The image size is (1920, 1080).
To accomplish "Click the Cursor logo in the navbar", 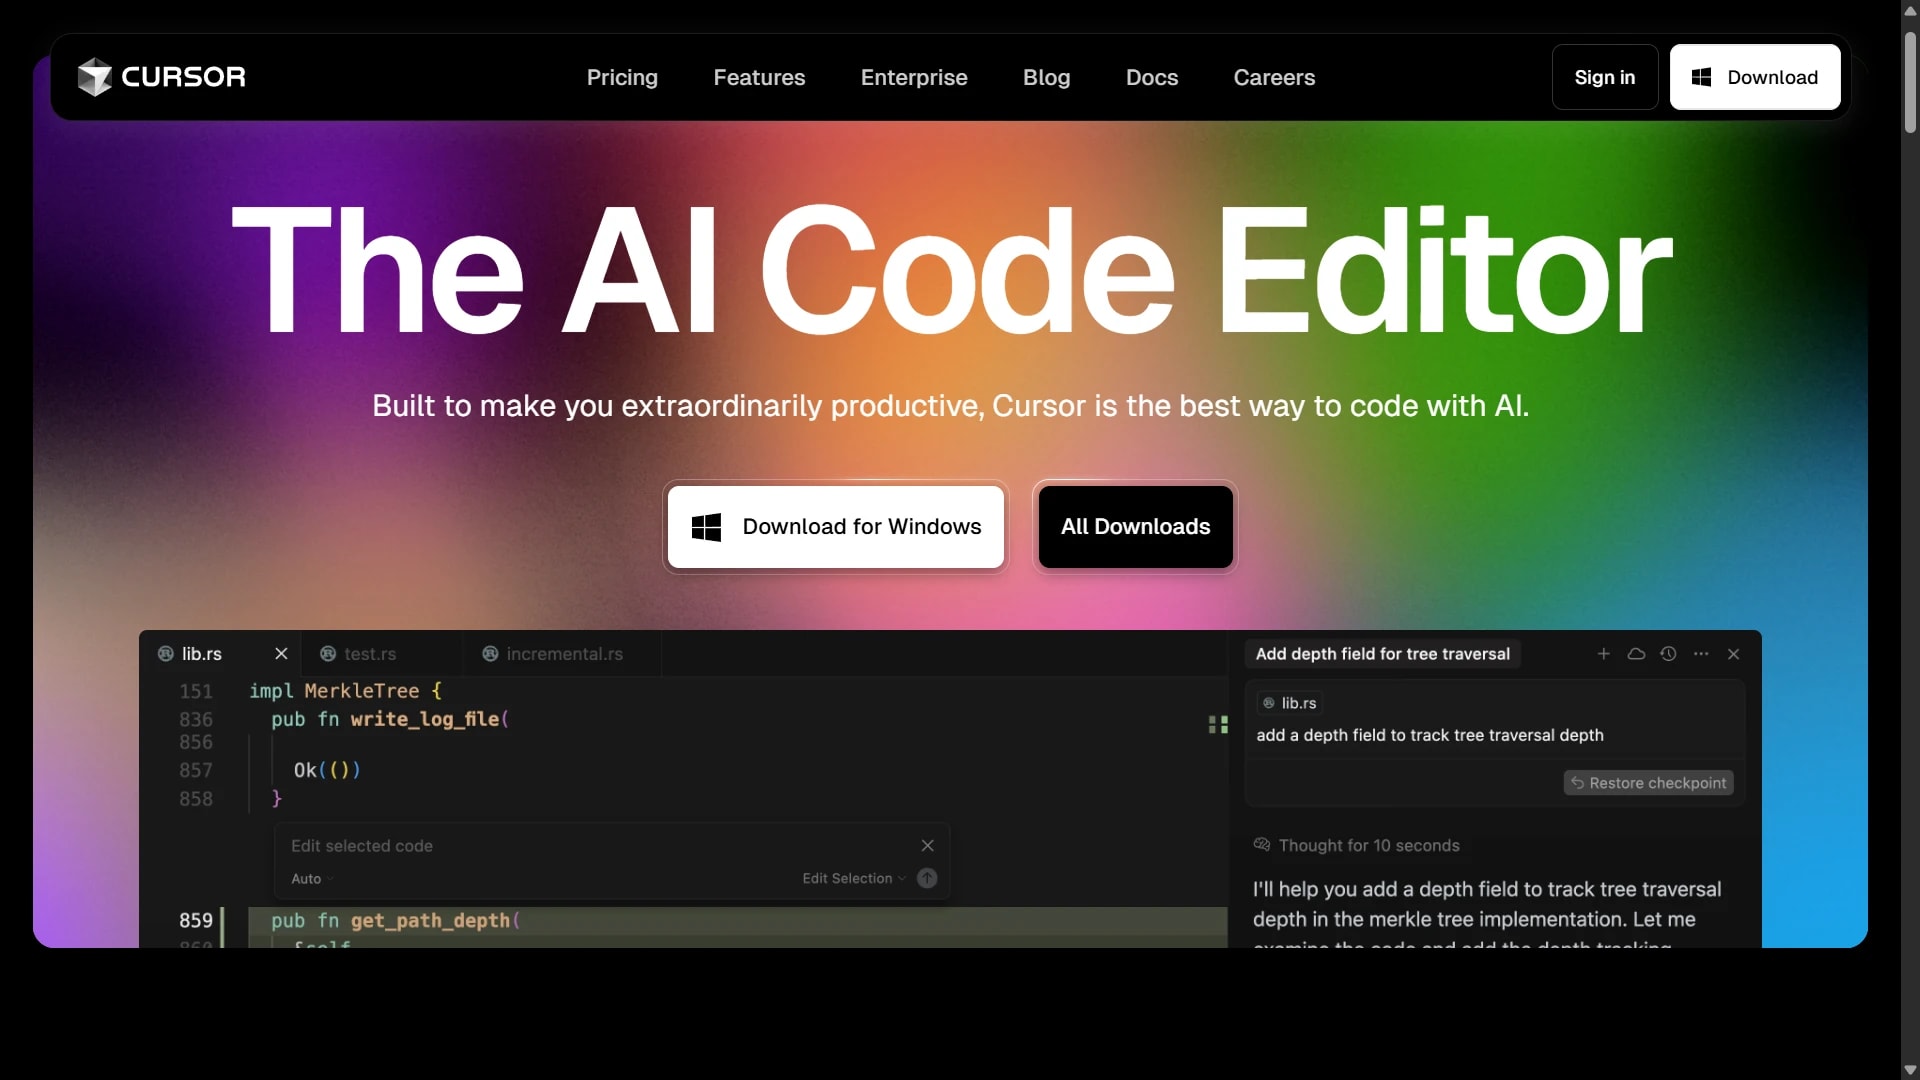I will (x=162, y=77).
